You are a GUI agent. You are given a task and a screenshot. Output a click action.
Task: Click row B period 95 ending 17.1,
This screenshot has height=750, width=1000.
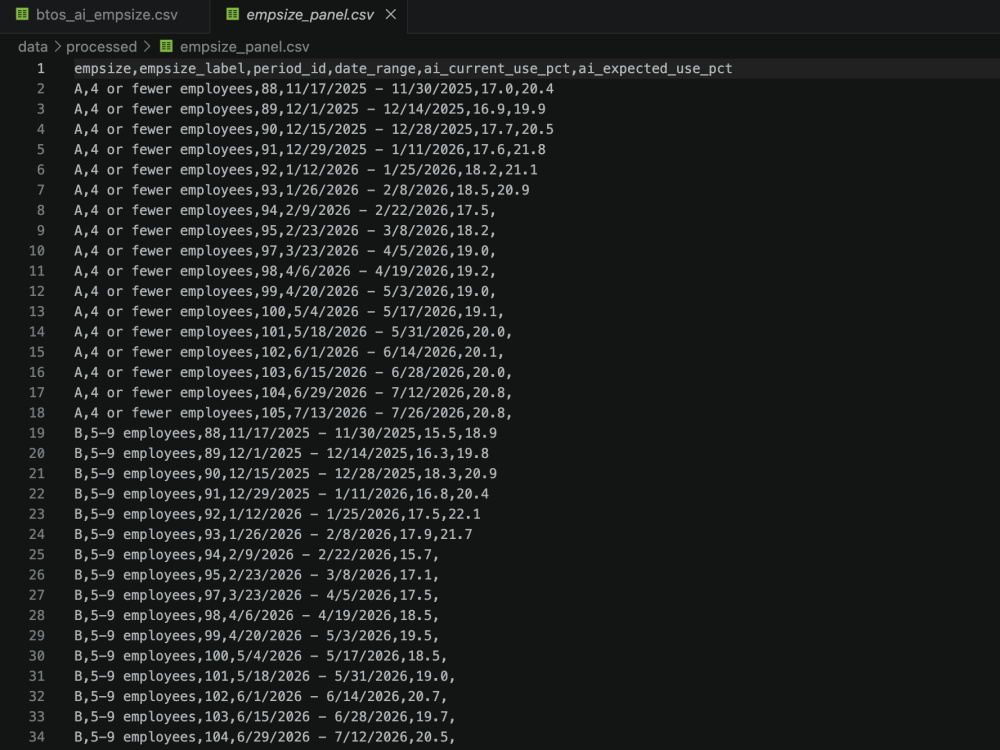256,575
